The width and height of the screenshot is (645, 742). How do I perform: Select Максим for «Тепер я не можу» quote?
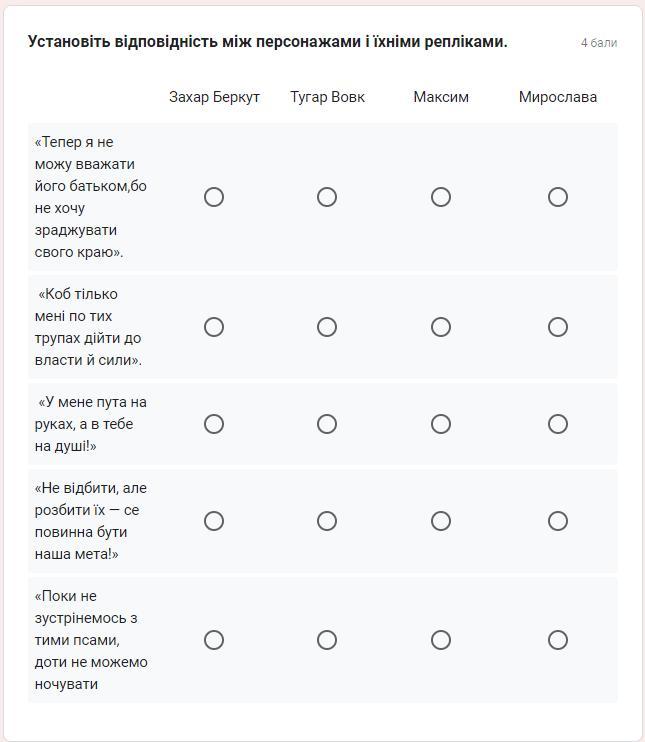click(441, 197)
